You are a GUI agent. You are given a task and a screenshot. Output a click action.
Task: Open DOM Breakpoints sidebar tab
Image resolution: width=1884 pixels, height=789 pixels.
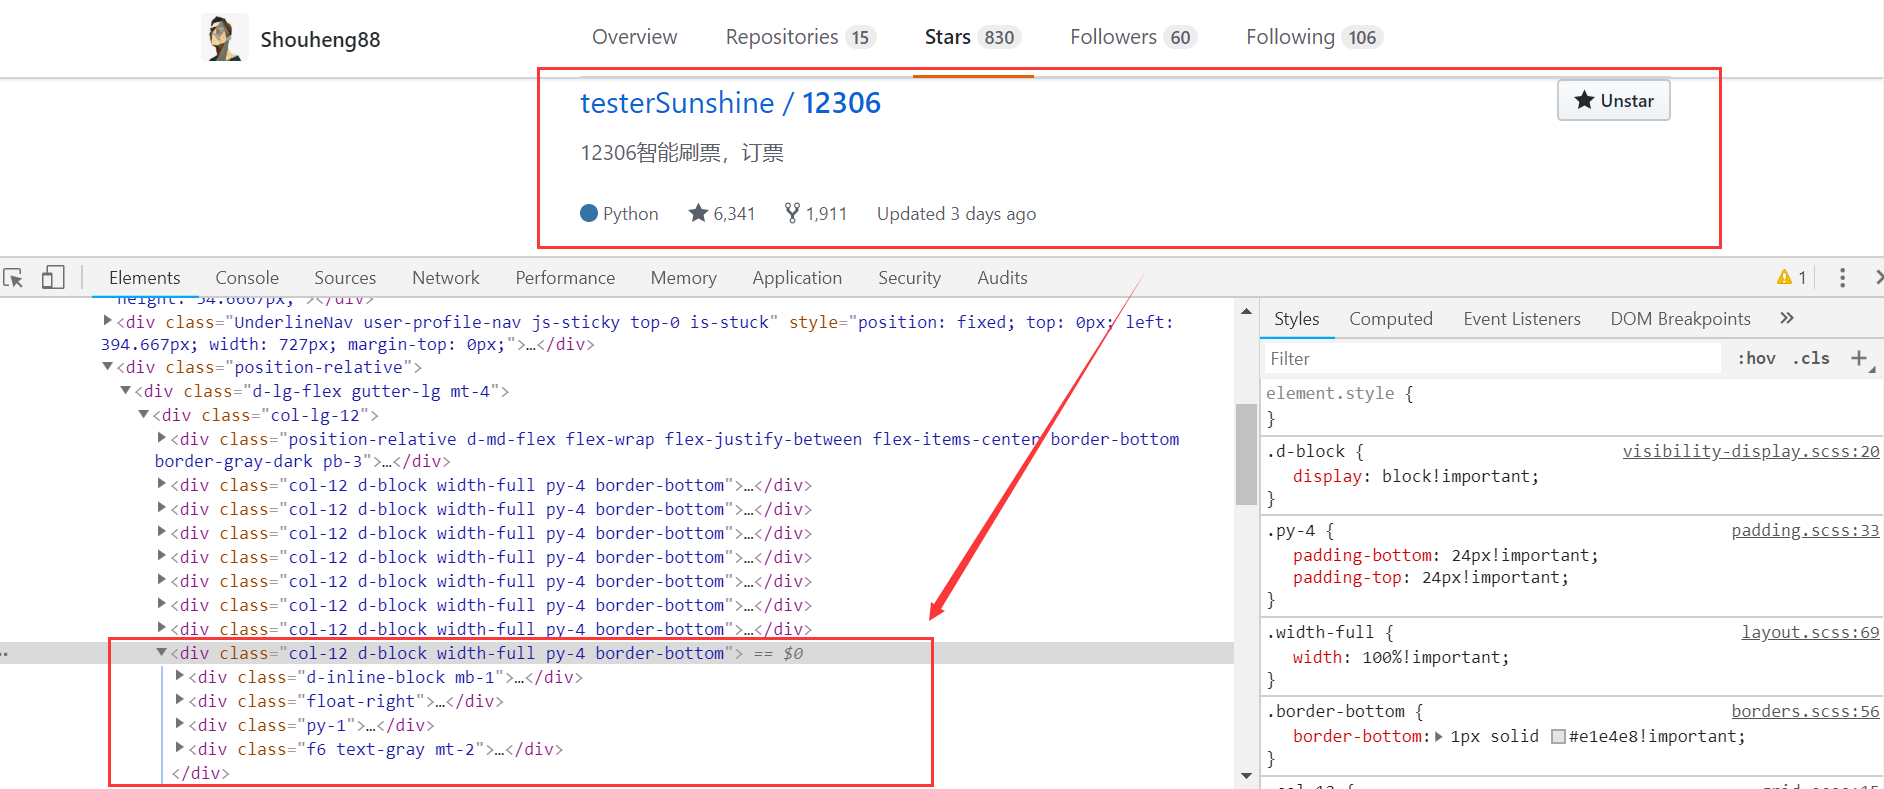(x=1680, y=319)
